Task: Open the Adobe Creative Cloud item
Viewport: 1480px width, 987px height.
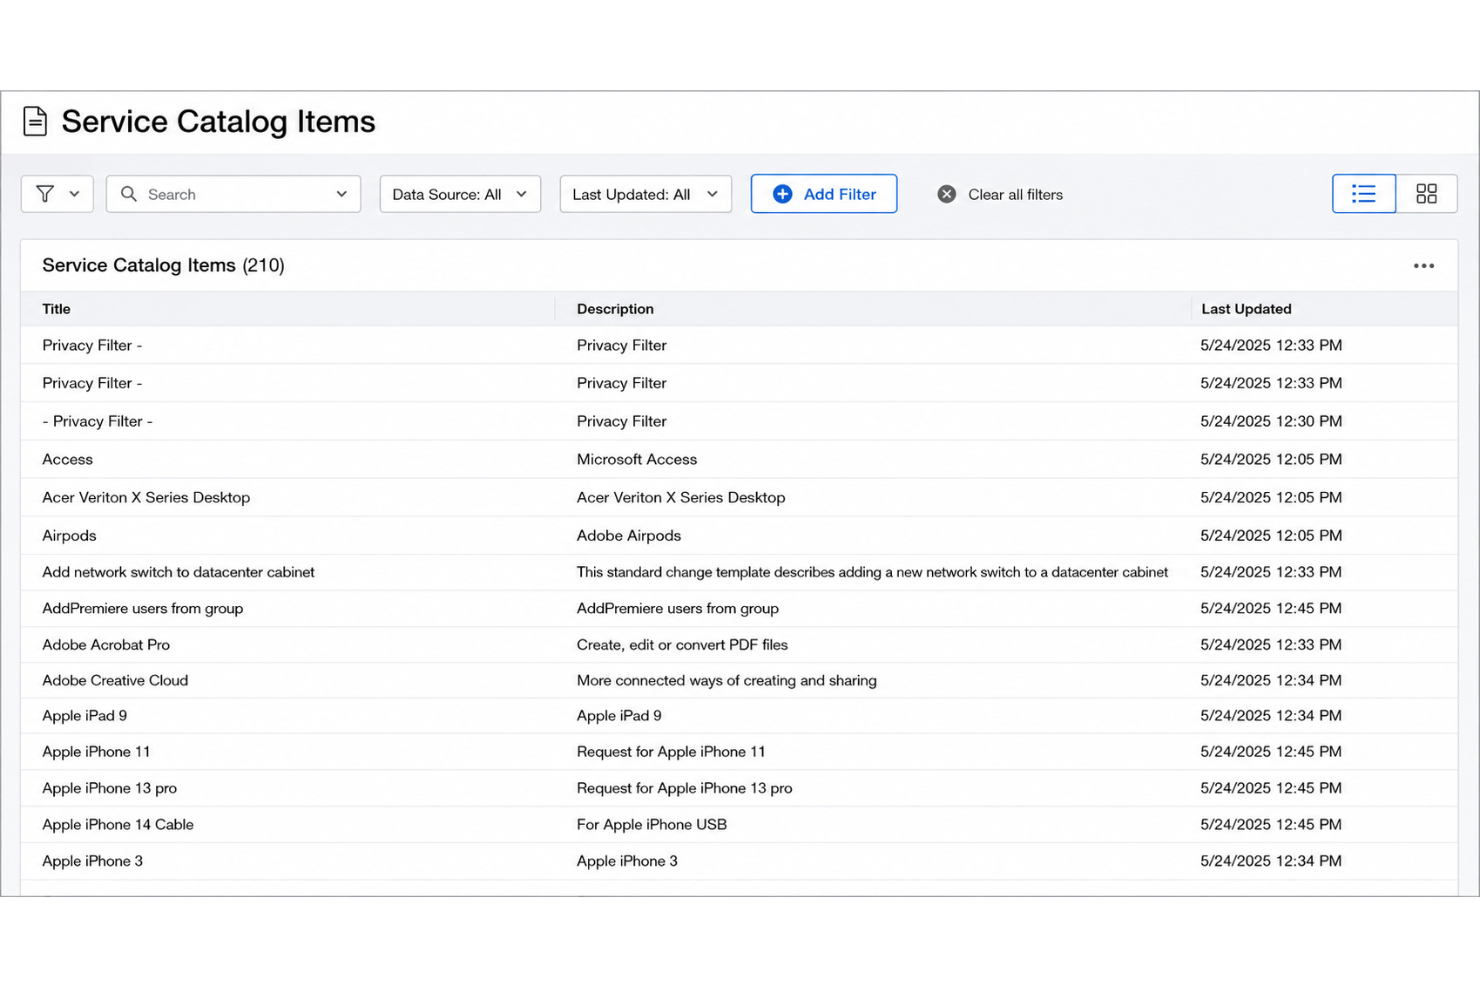Action: [x=115, y=680]
